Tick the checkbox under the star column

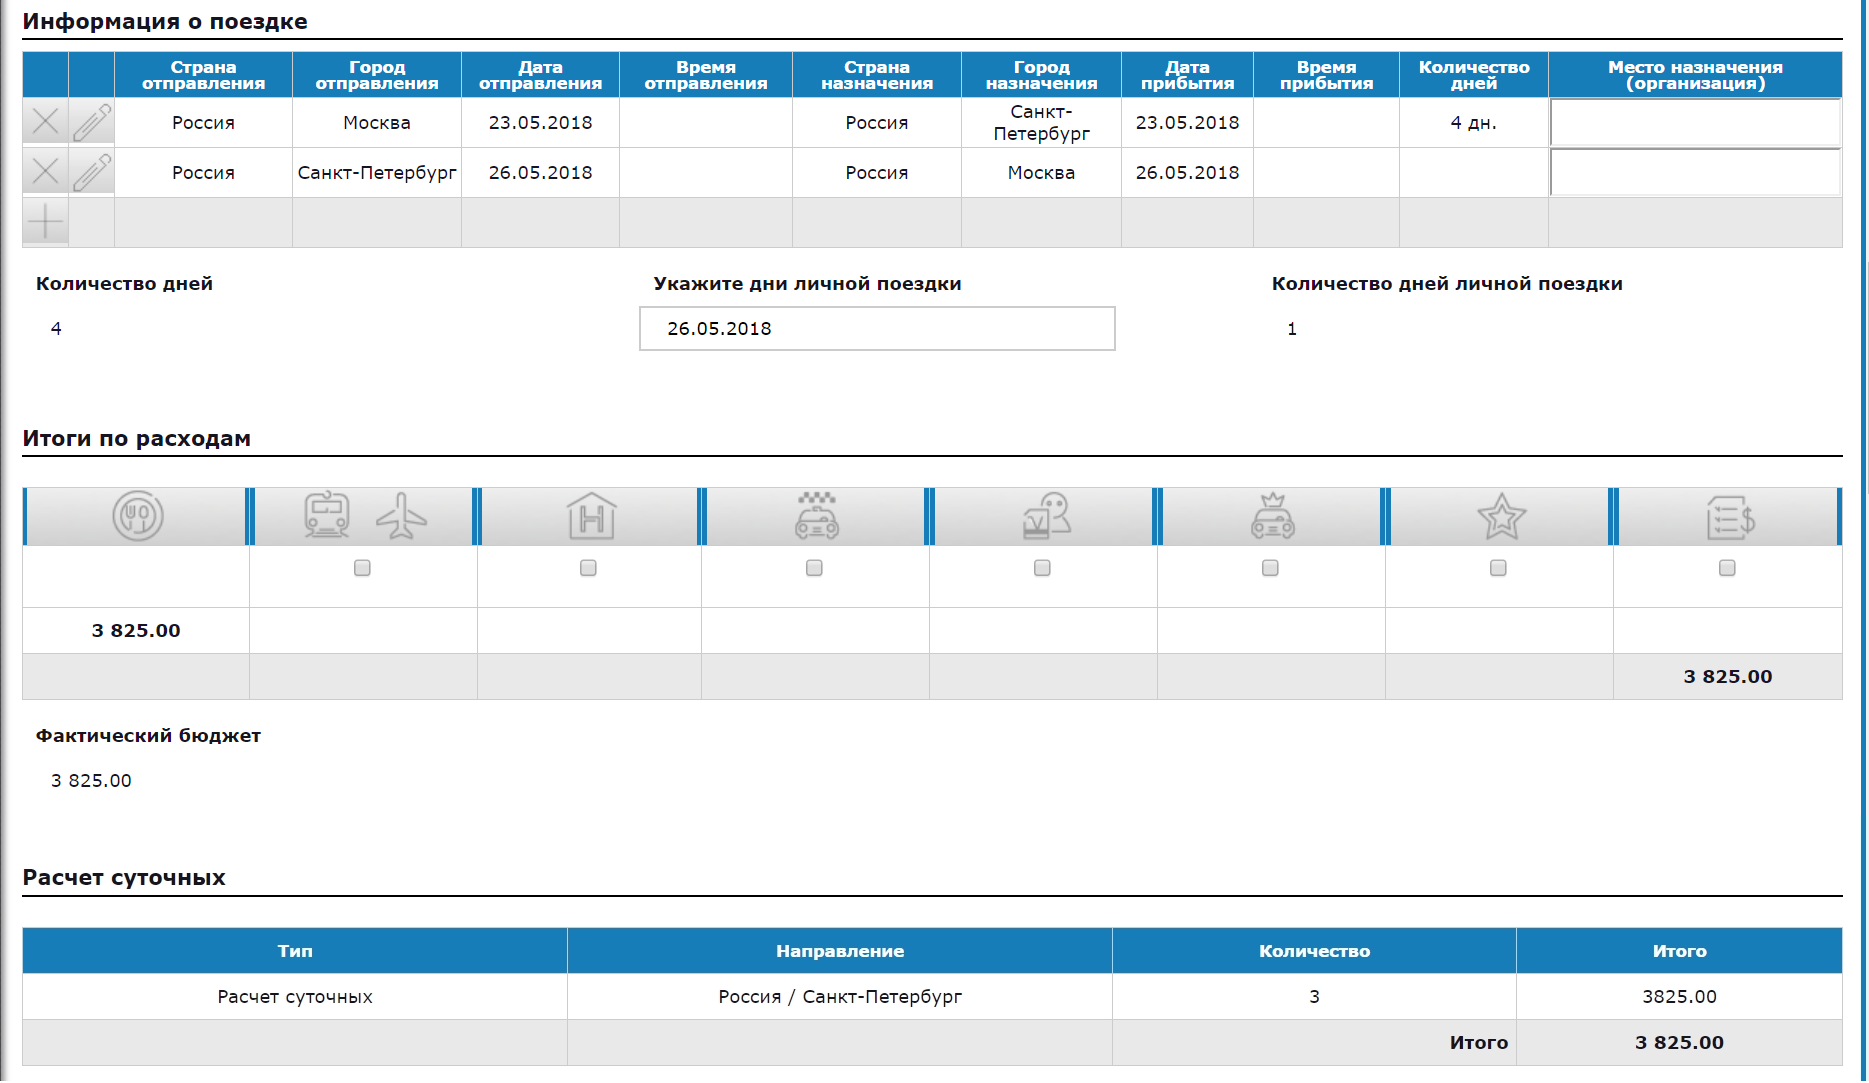(x=1498, y=568)
